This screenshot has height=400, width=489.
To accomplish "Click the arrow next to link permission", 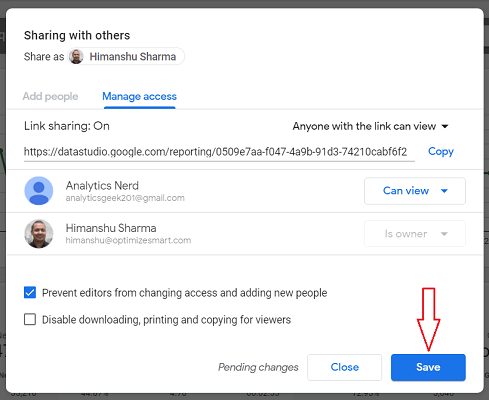I will 445,126.
